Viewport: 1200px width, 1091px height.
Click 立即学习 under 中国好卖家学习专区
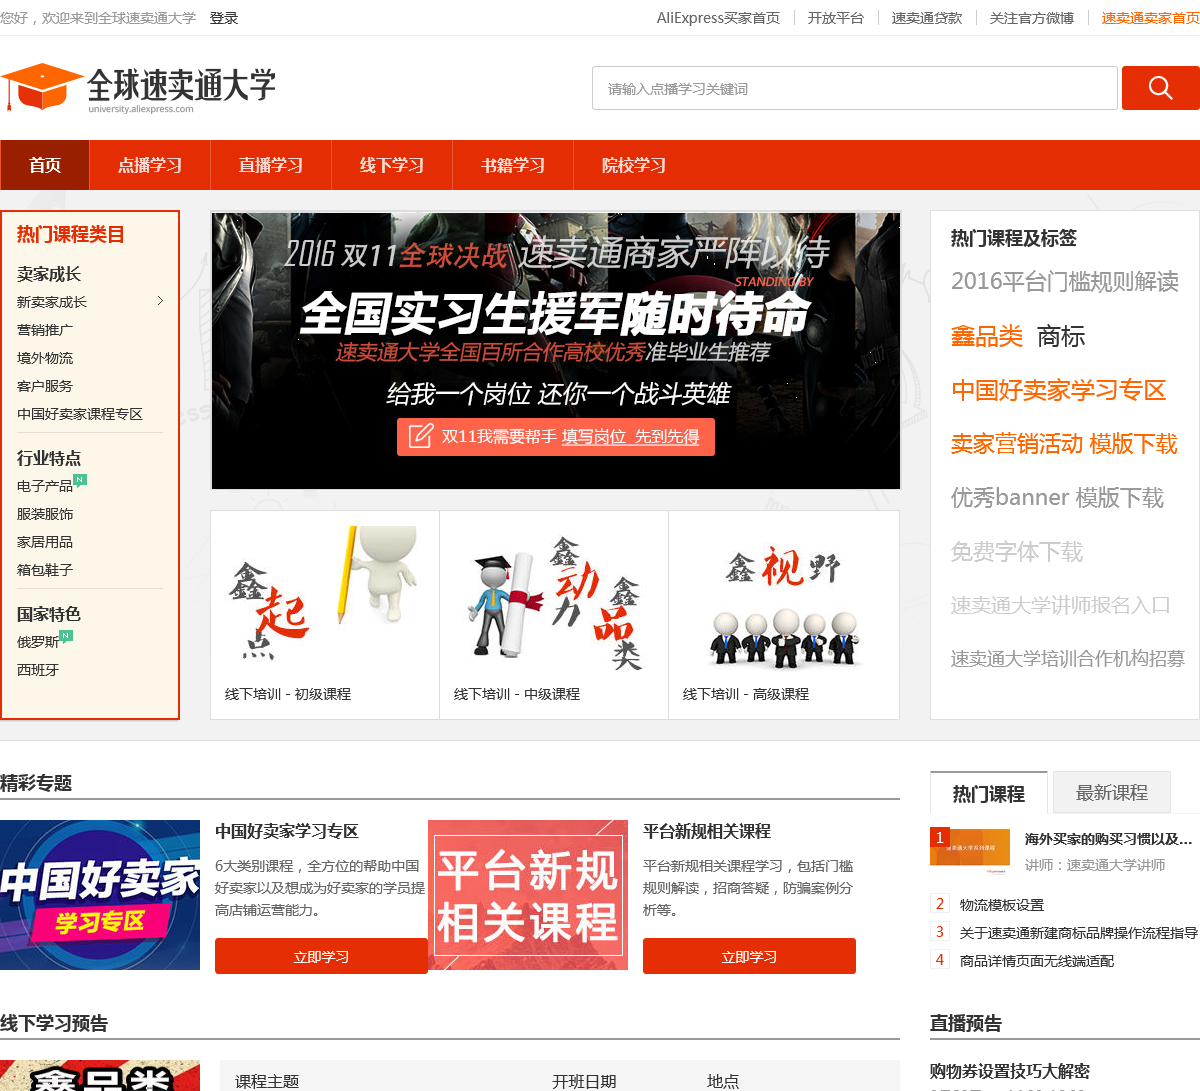tap(321, 956)
